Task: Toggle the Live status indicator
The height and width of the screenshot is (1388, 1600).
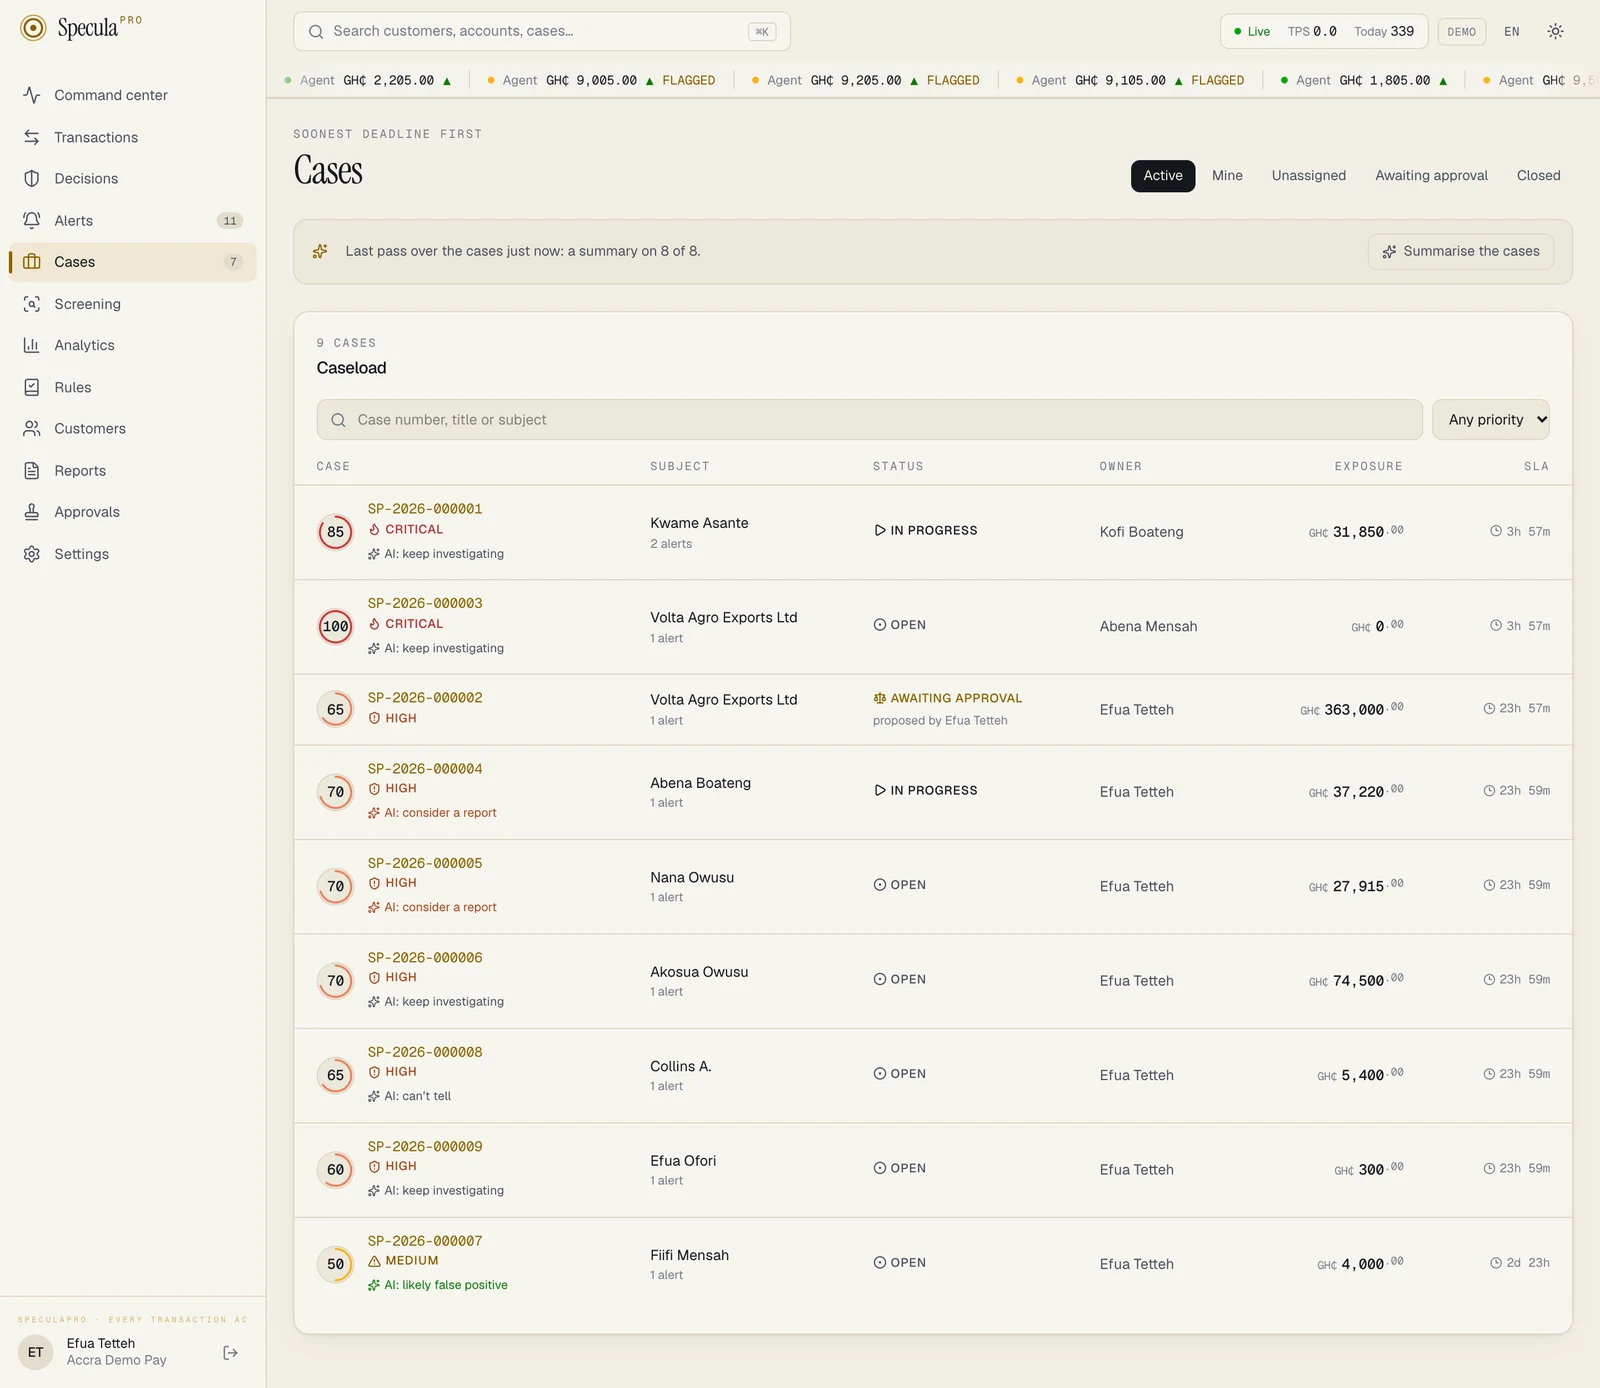Action: pos(1252,31)
